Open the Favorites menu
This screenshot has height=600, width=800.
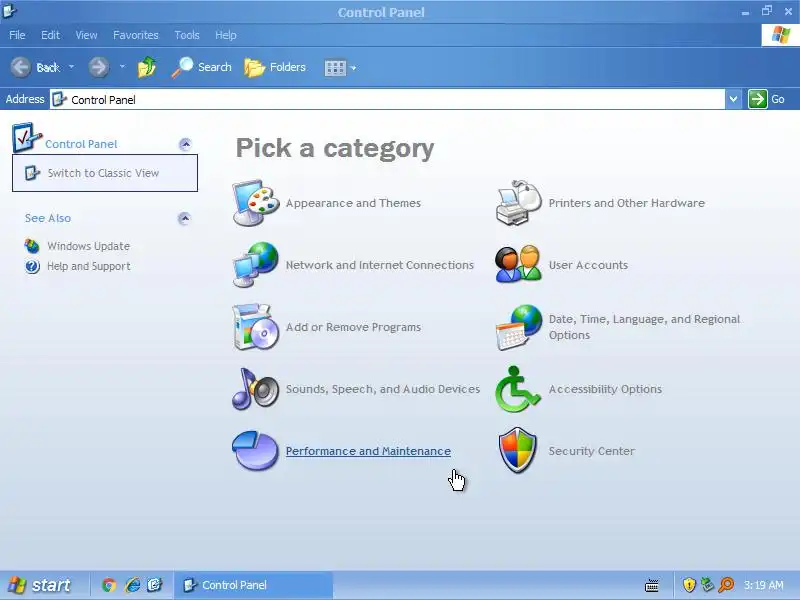pos(136,35)
